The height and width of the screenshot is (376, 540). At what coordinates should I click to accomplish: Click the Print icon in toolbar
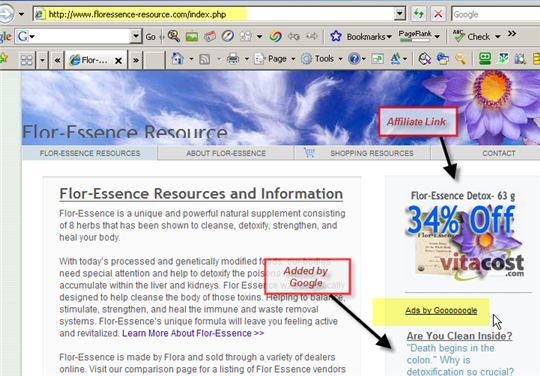[233, 59]
